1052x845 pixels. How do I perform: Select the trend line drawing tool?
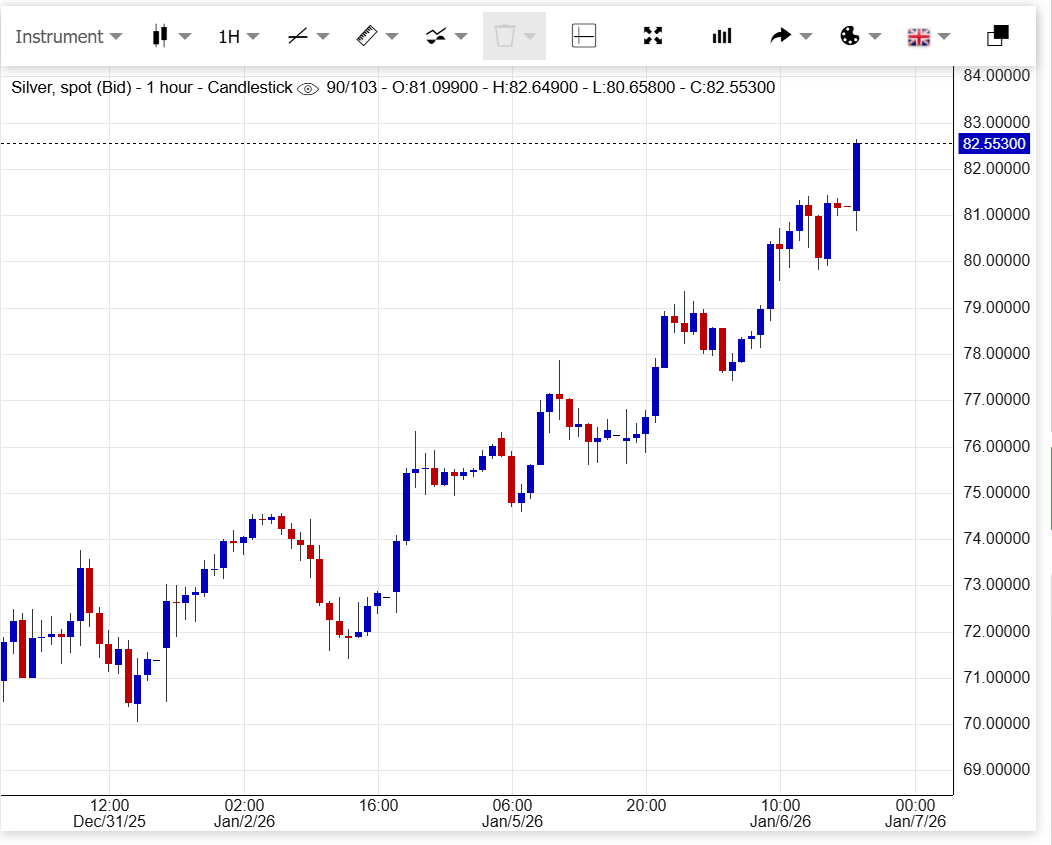pyautogui.click(x=298, y=37)
